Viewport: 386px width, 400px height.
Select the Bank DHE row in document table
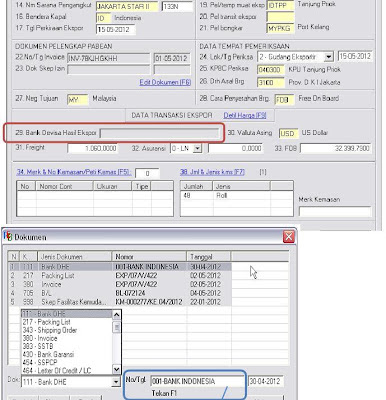(x=120, y=267)
